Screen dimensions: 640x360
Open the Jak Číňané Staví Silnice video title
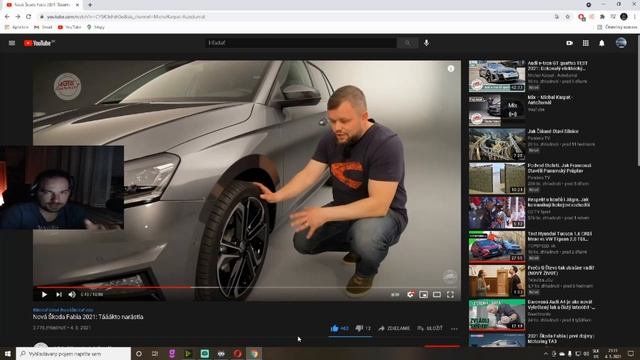(x=553, y=131)
